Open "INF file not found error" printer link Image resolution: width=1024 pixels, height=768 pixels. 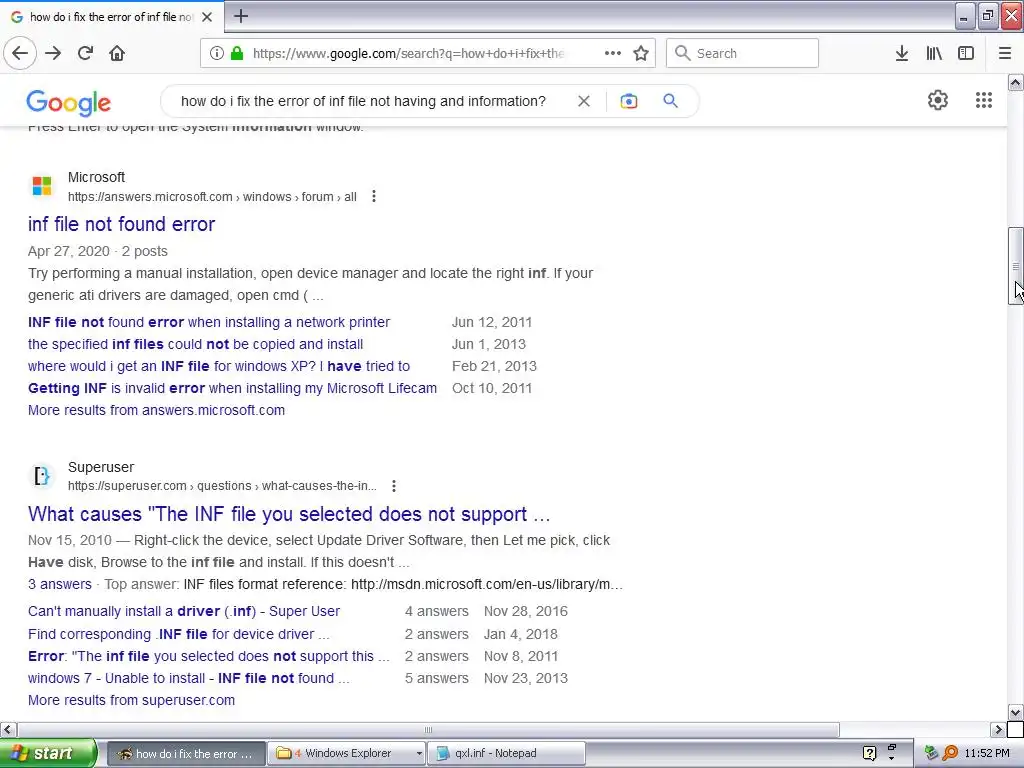[x=209, y=322]
